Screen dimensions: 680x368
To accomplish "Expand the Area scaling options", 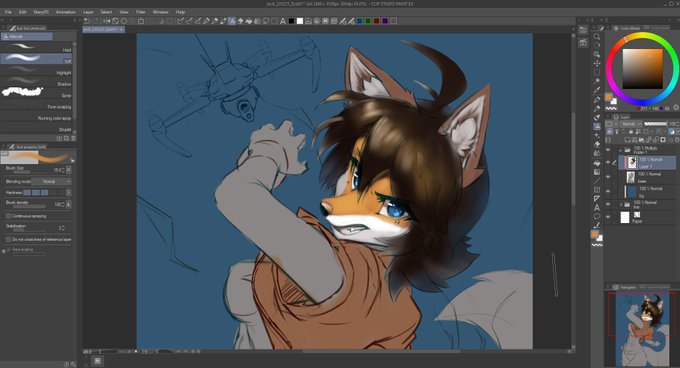I will pyautogui.click(x=4, y=250).
